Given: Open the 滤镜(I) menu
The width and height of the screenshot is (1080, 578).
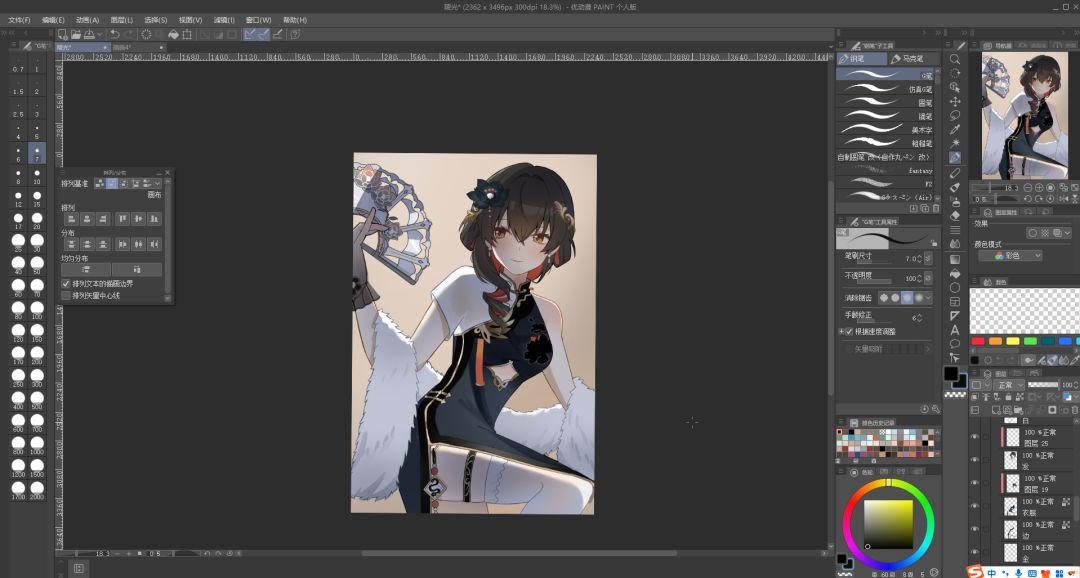Looking at the screenshot, I should pos(224,20).
